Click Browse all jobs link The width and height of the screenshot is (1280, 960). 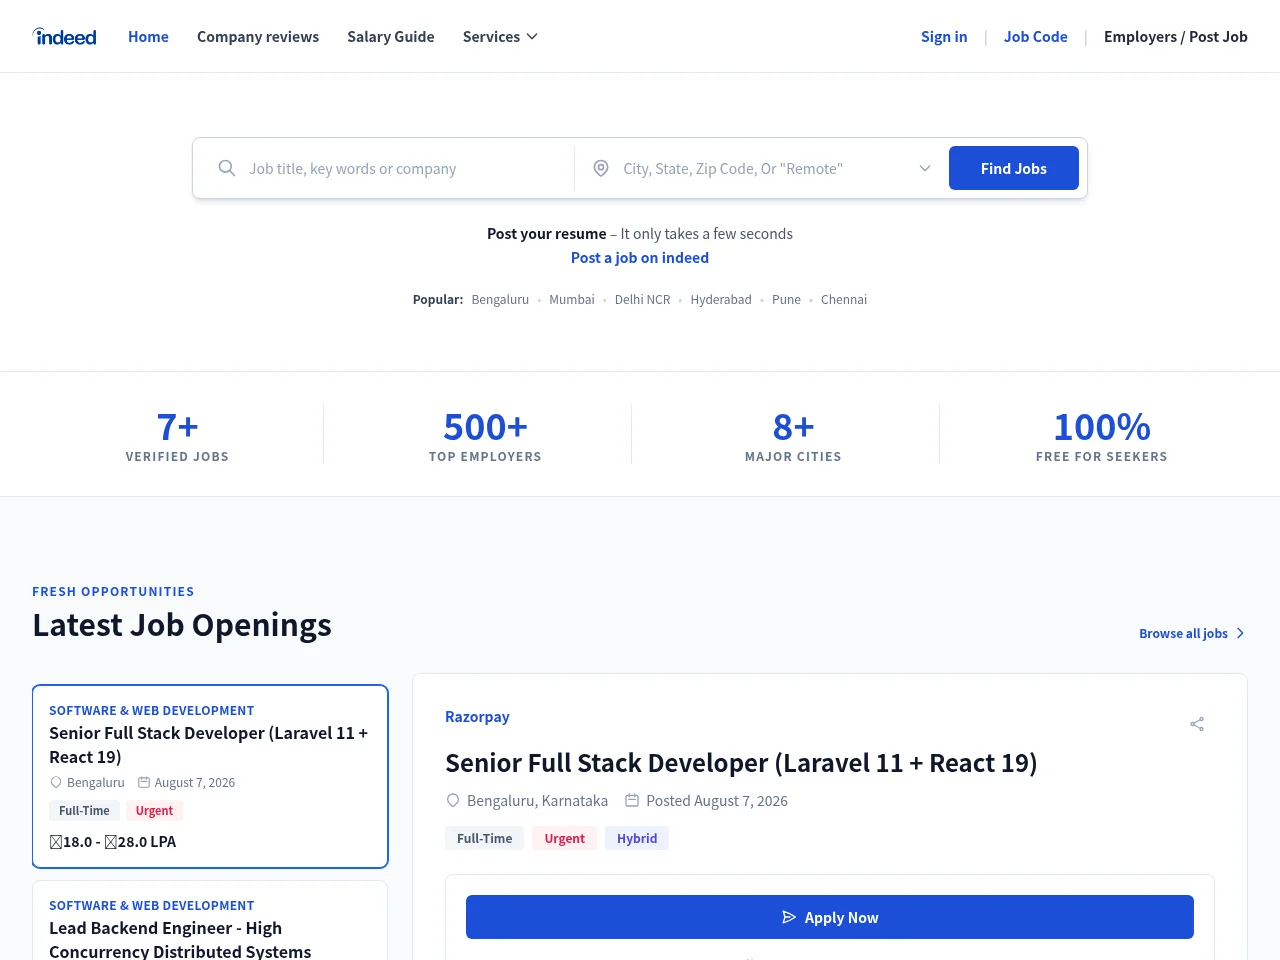(1192, 633)
